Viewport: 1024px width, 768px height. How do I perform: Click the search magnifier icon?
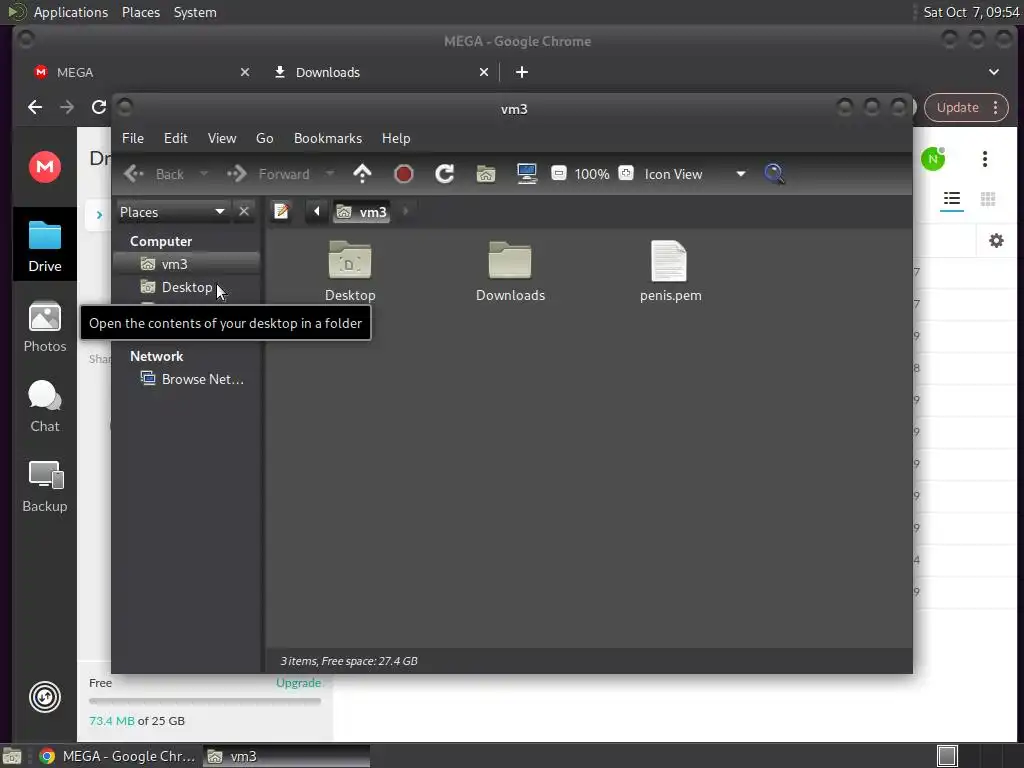(774, 174)
